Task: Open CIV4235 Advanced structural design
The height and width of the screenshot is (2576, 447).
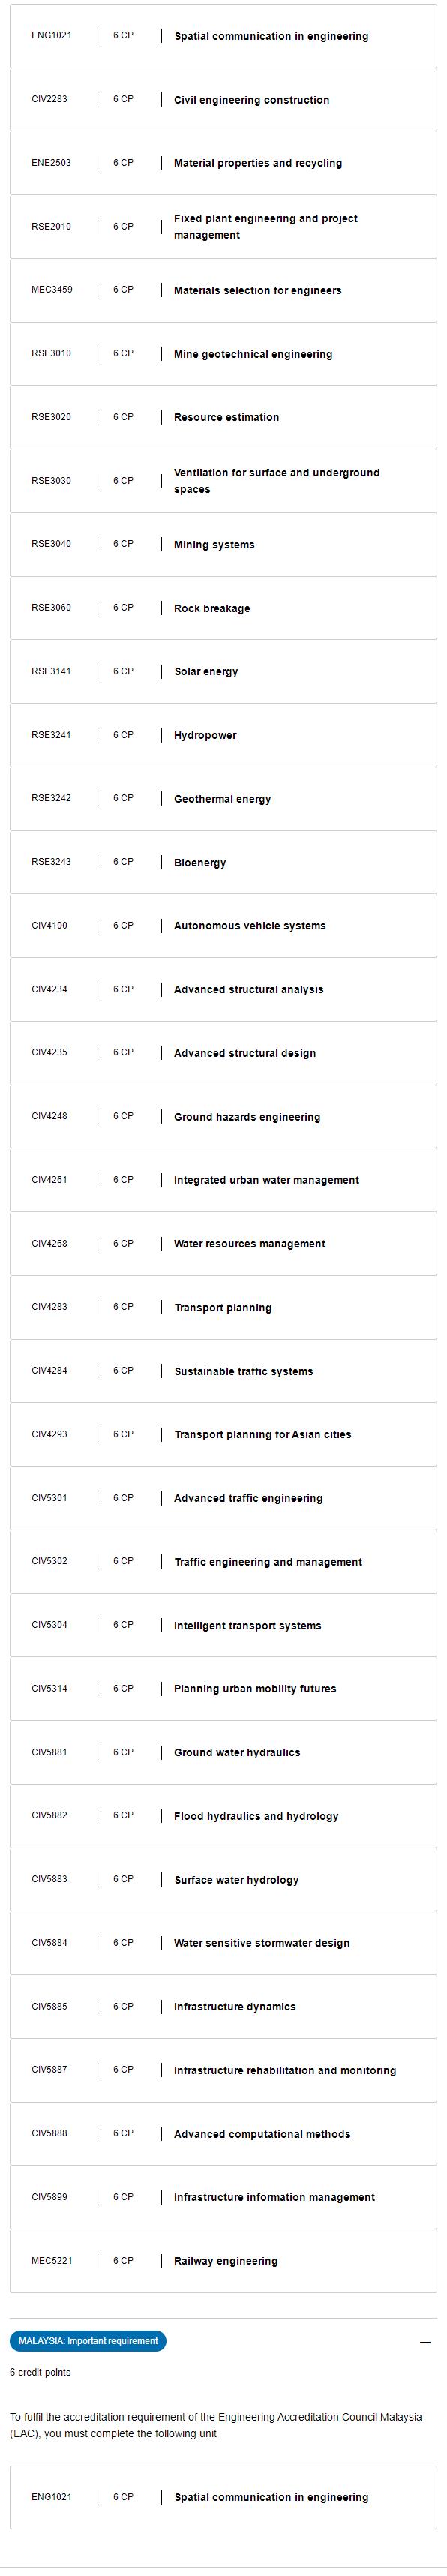Action: tap(223, 1053)
